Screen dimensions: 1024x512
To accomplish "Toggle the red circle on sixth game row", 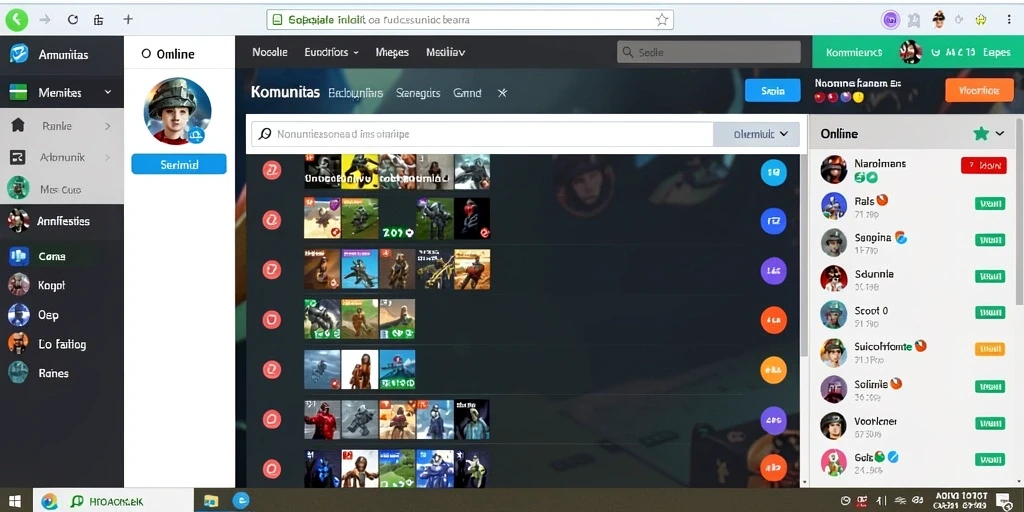I will click(272, 419).
